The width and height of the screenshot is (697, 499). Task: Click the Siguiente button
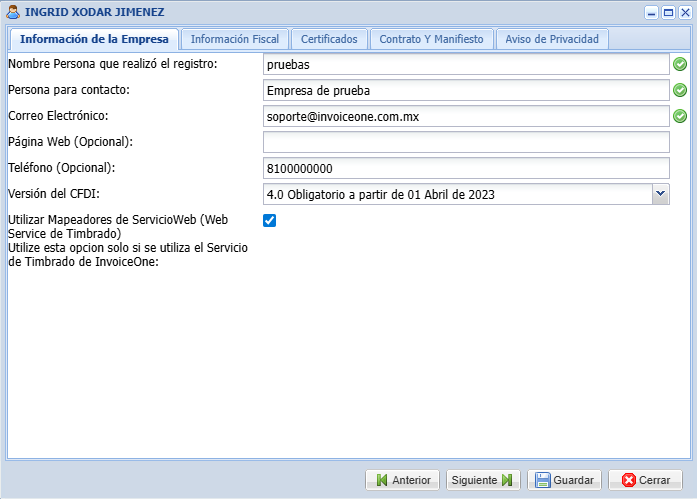click(x=482, y=480)
